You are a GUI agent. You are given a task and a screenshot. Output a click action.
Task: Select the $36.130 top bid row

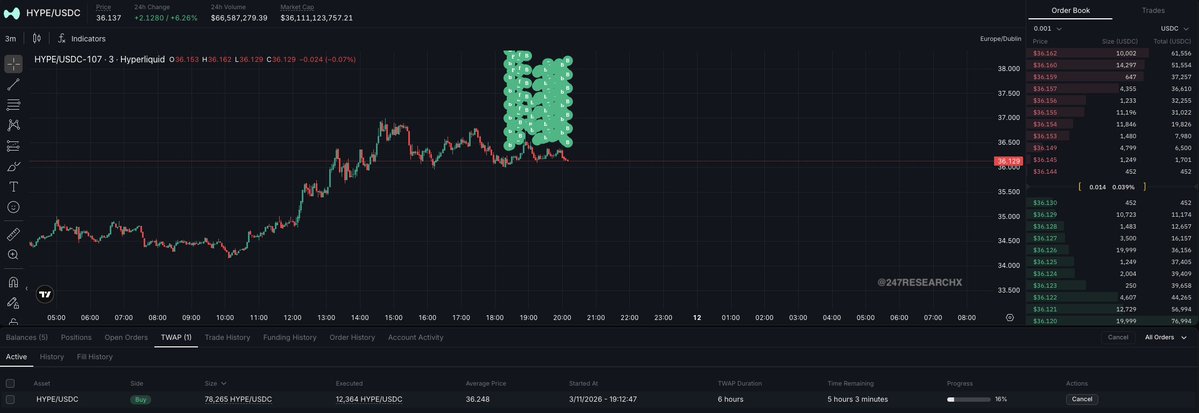point(1112,203)
